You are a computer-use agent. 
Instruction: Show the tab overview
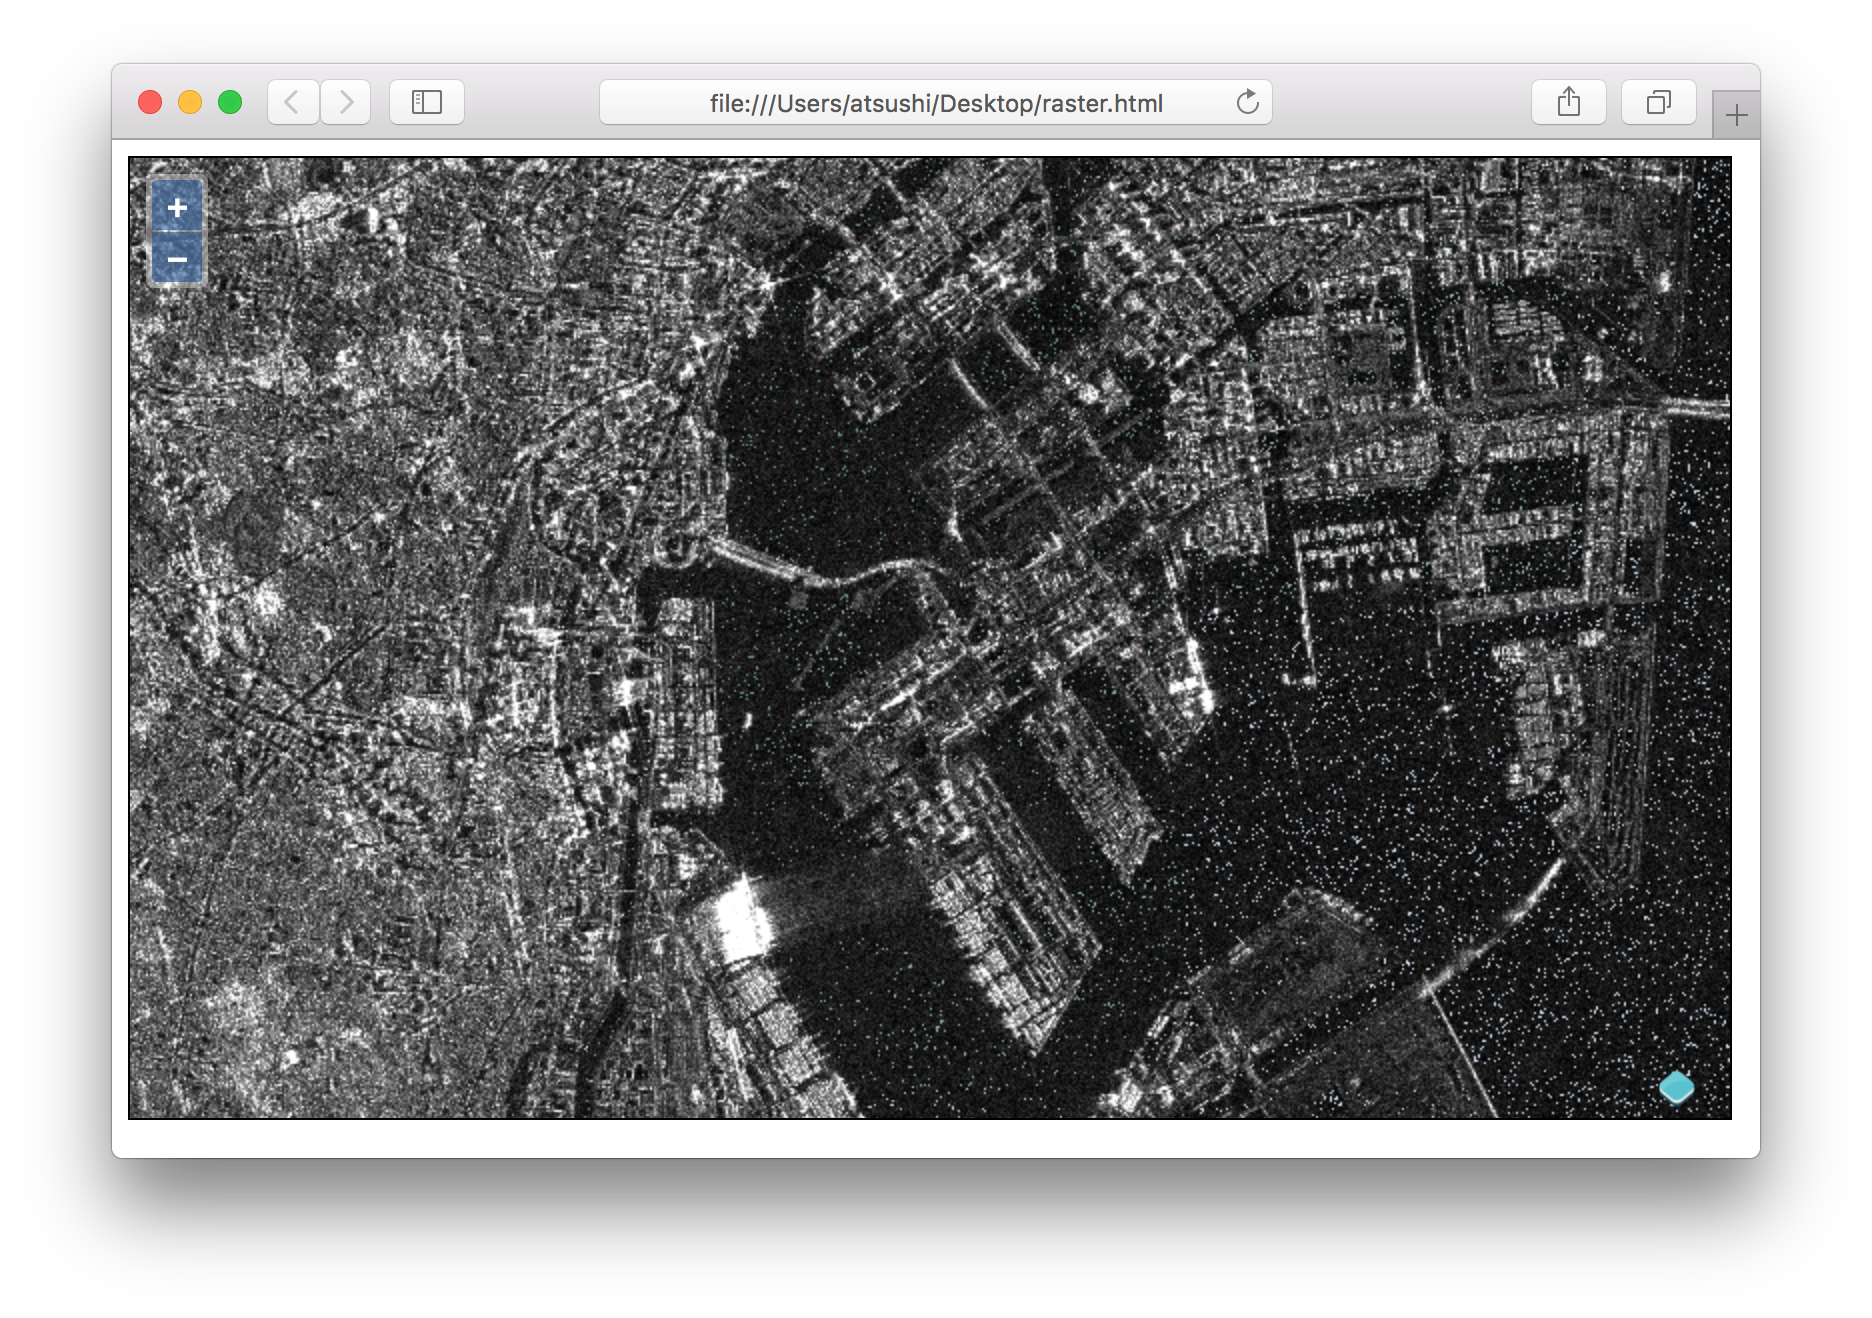coord(1658,102)
